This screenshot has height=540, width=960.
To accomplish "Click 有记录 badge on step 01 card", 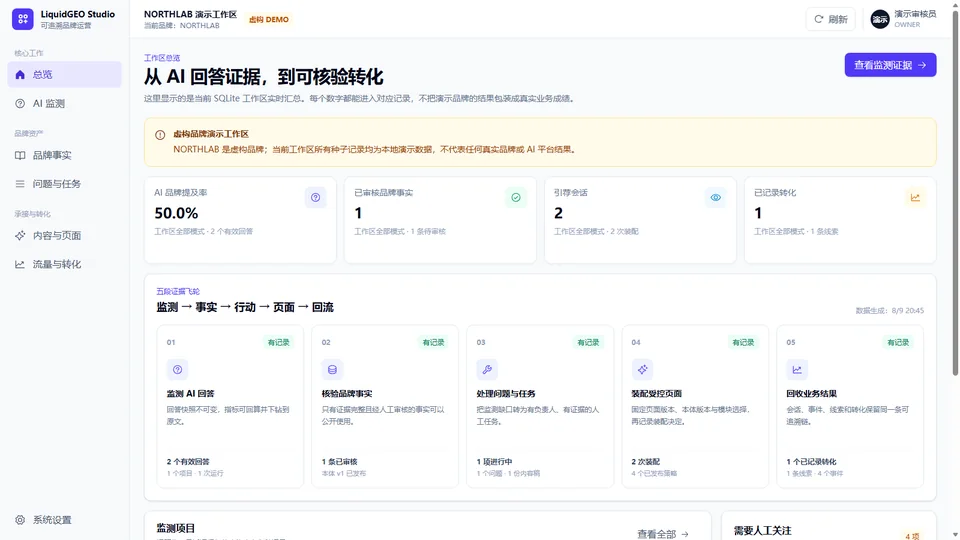I will 279,342.
